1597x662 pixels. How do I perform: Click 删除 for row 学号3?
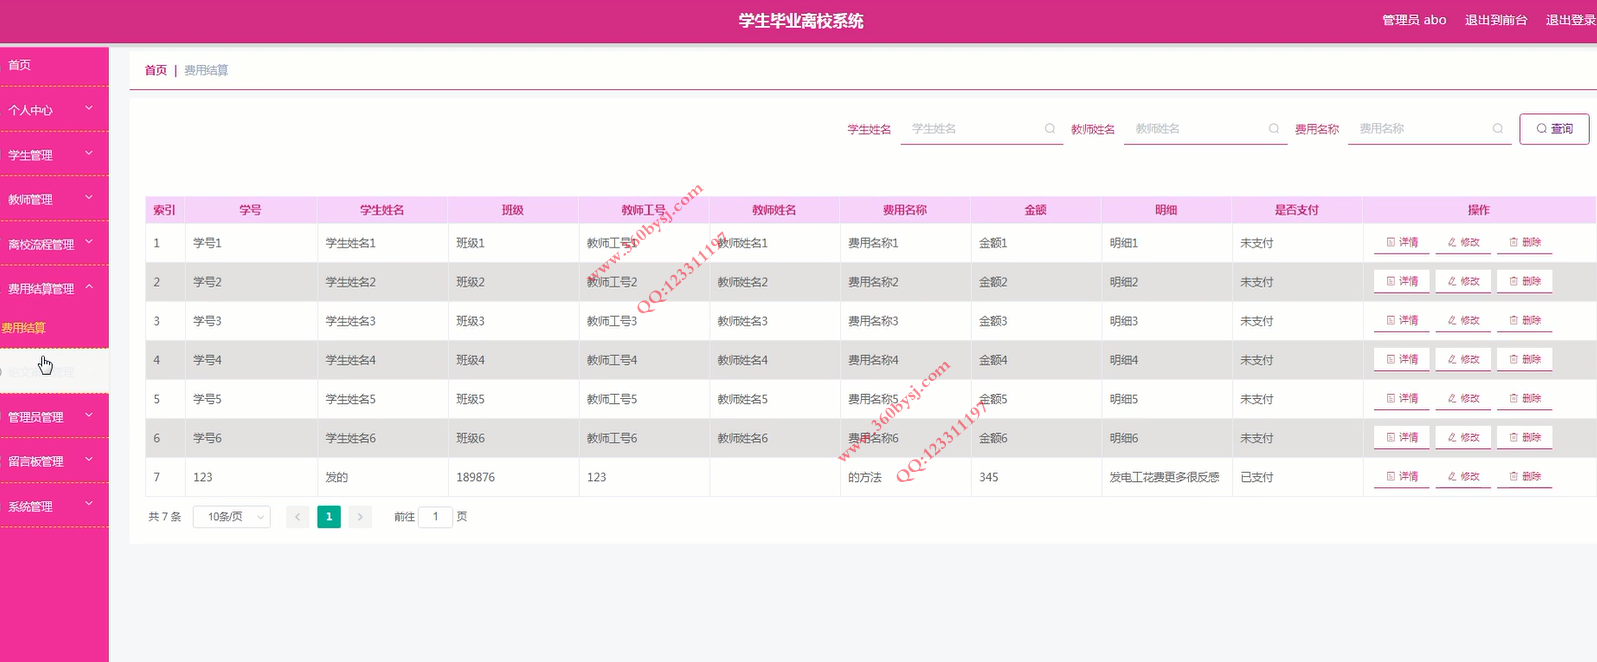pyautogui.click(x=1524, y=321)
